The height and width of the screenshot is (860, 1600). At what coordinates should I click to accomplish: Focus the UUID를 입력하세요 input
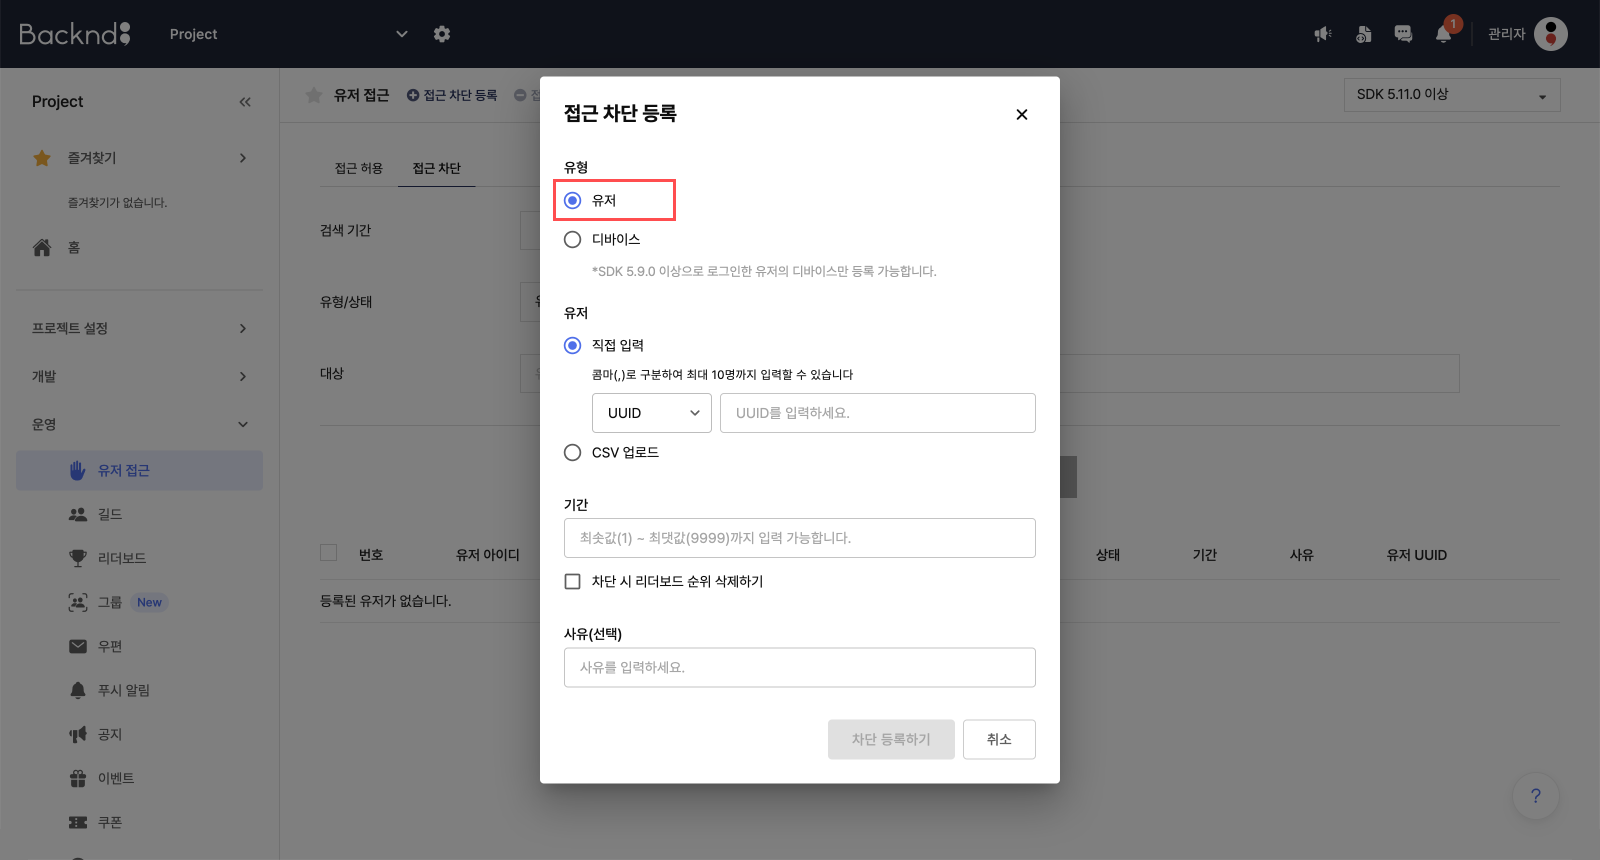pos(878,413)
